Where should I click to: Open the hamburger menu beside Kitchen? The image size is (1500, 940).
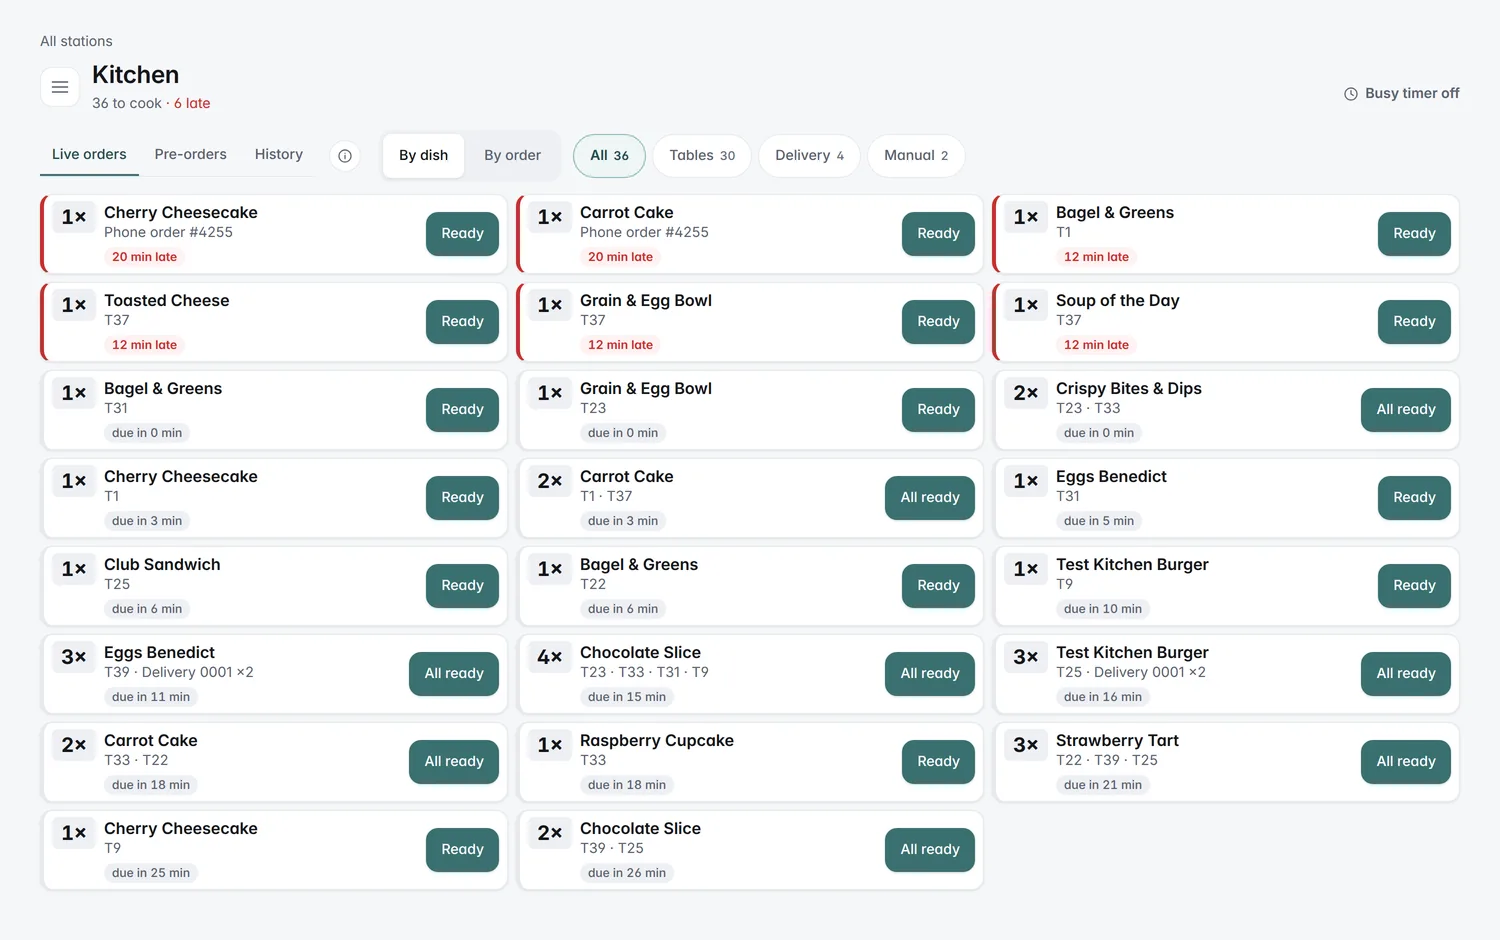click(60, 87)
